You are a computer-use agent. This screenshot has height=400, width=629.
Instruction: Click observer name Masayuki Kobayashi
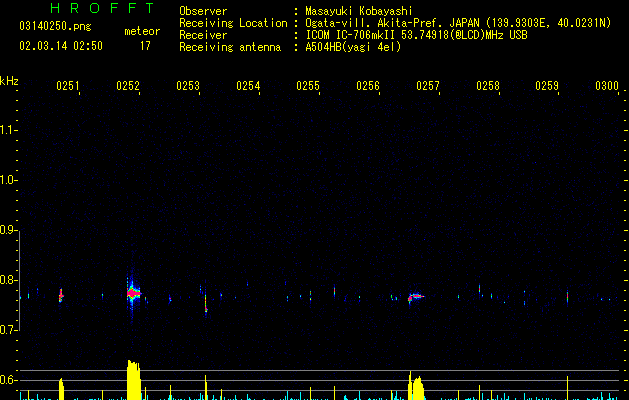(359, 11)
